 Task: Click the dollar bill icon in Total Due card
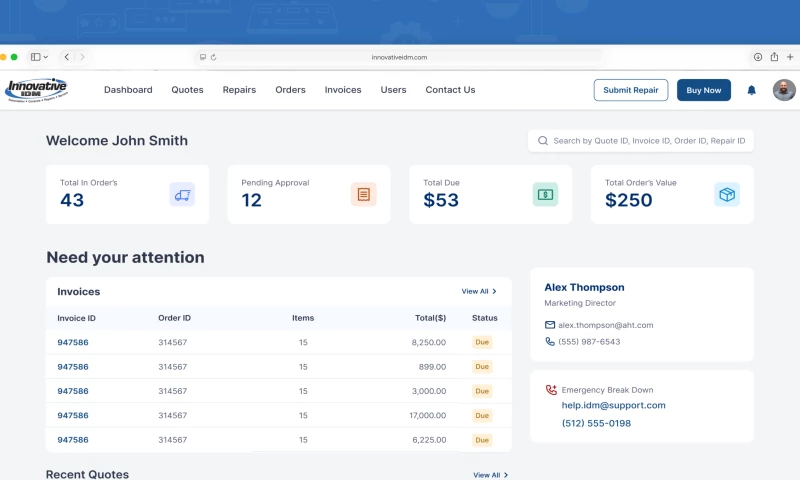click(545, 194)
